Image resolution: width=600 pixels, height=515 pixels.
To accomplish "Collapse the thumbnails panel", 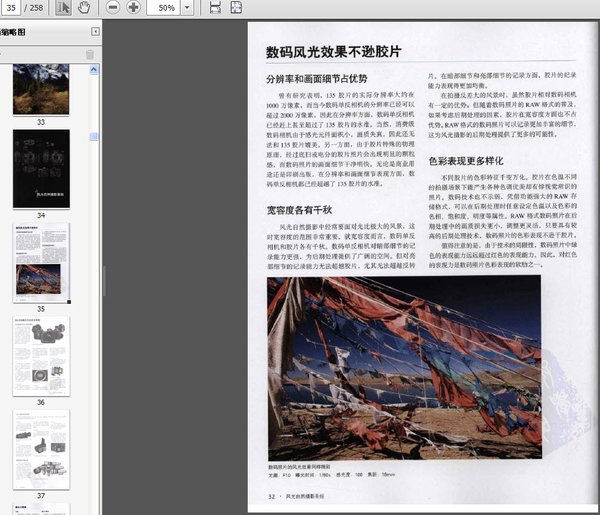I will 93,32.
